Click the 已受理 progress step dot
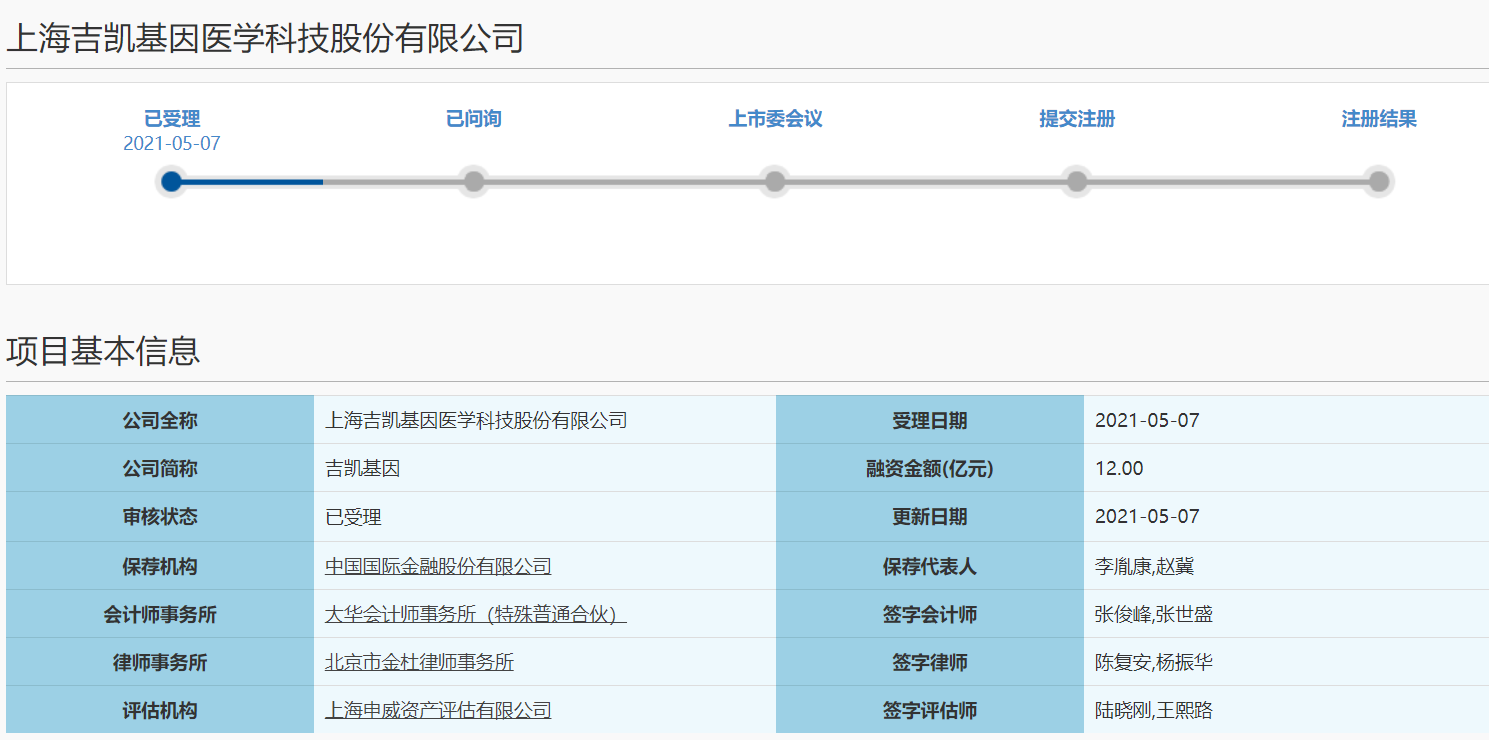The height and width of the screenshot is (740, 1489). coord(171,181)
